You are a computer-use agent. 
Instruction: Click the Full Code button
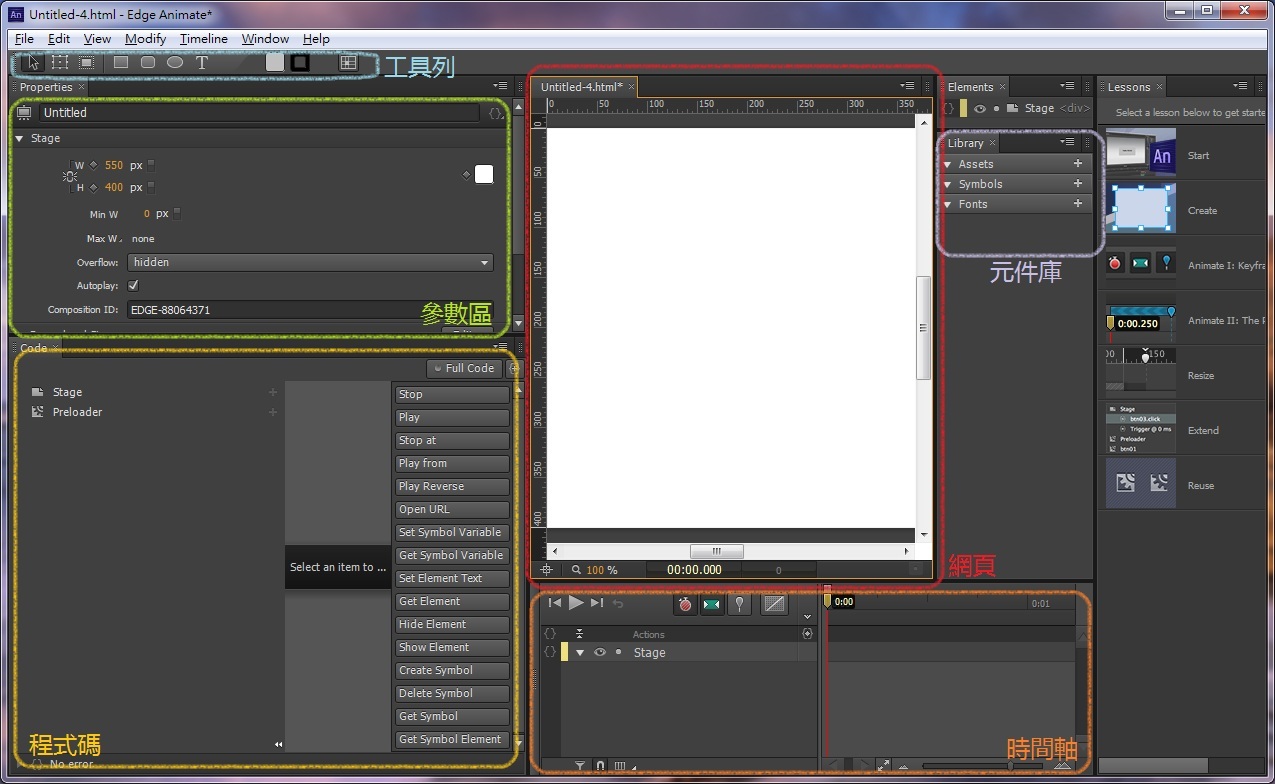click(464, 368)
